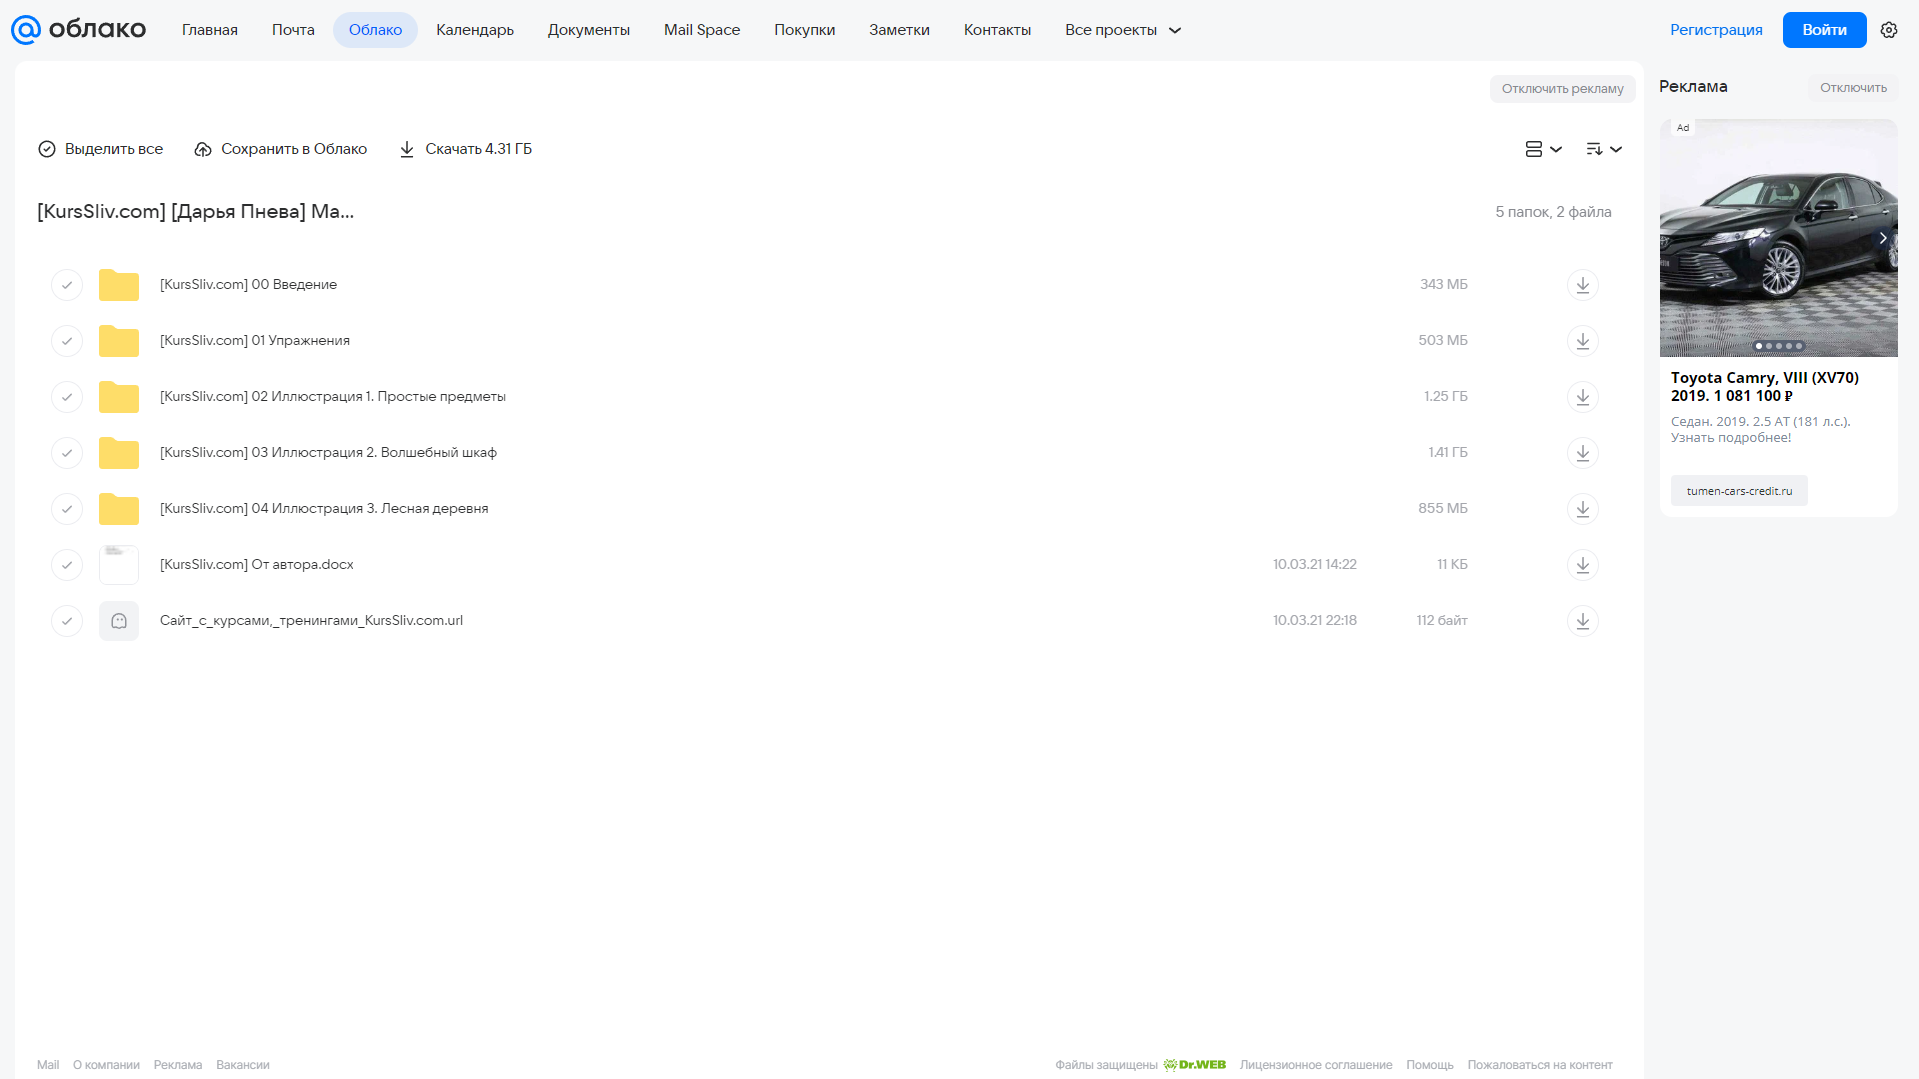Go to the Почта tab

tap(293, 30)
